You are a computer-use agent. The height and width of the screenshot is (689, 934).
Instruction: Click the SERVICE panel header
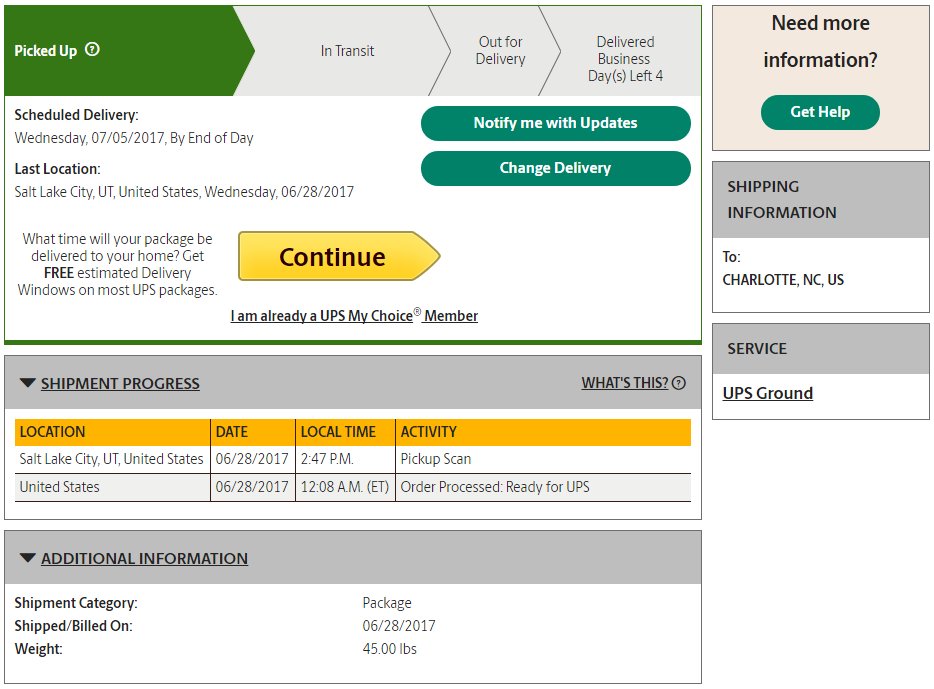pos(821,349)
